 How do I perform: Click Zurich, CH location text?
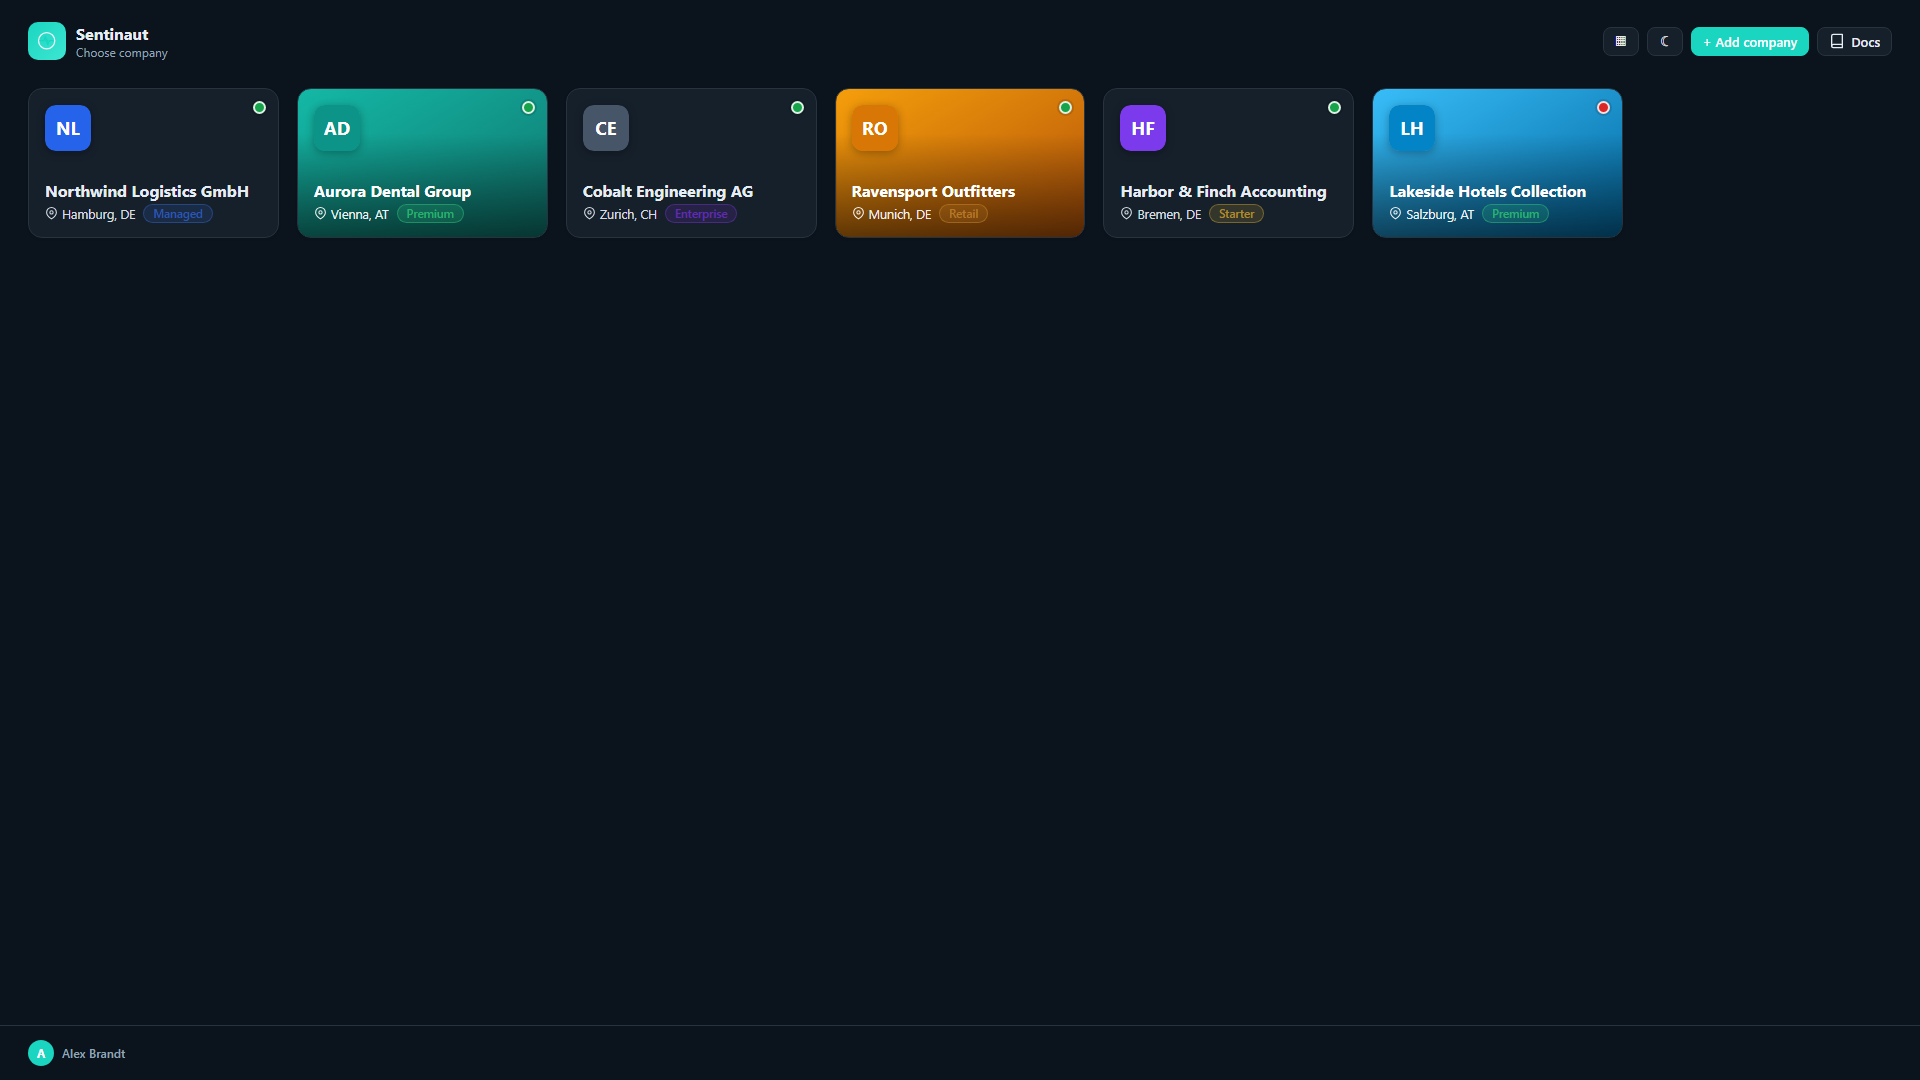[628, 215]
